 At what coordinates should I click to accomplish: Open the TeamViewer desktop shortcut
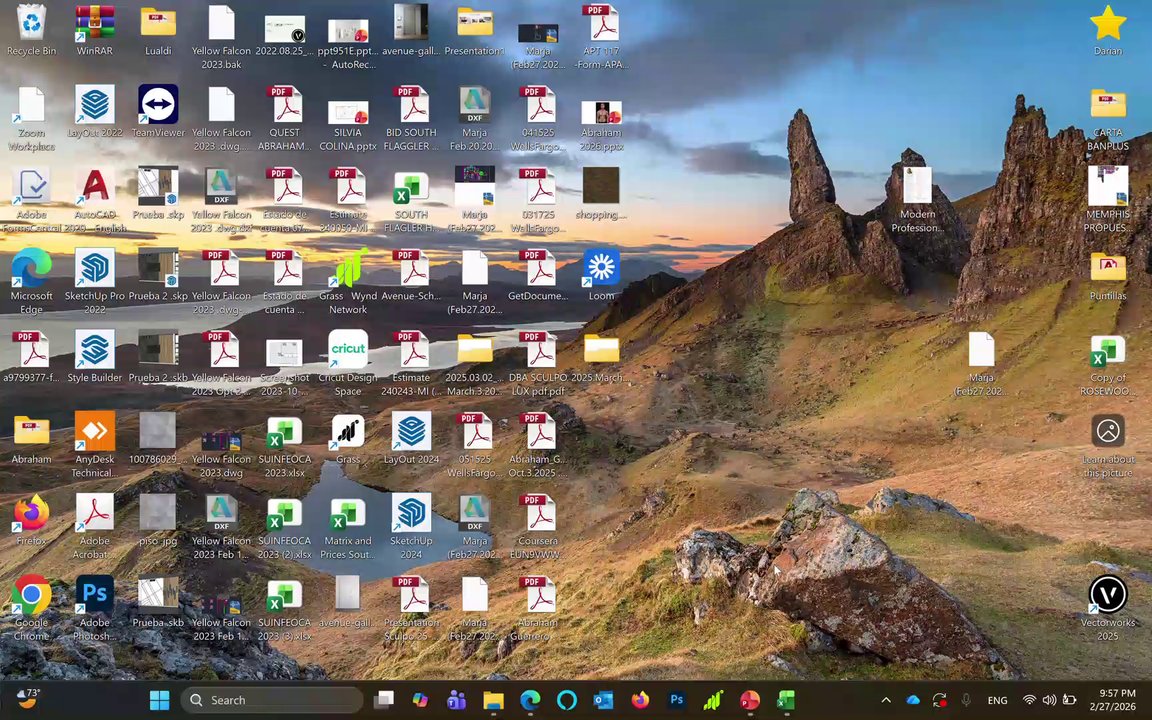(x=158, y=112)
